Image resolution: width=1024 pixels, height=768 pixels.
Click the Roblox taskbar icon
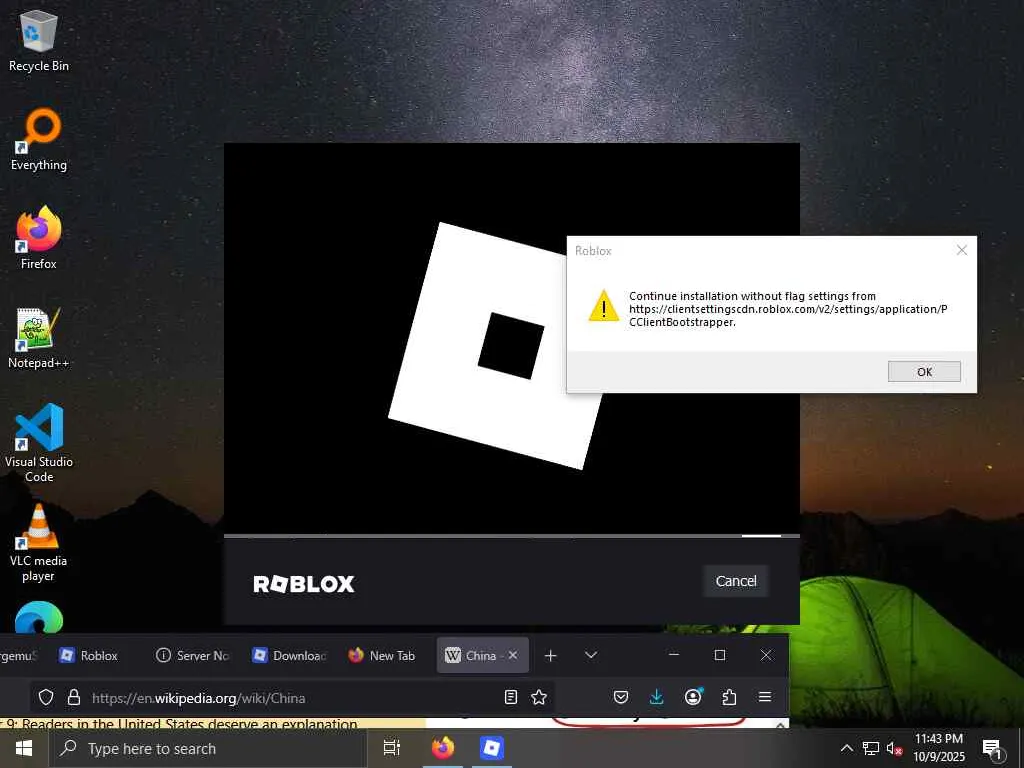point(491,748)
